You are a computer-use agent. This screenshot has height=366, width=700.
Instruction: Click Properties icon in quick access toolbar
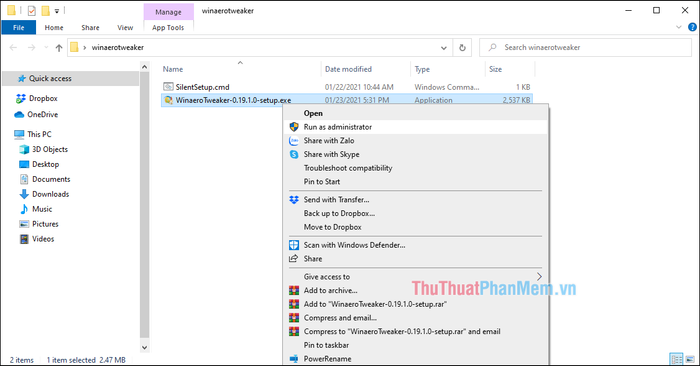(x=32, y=11)
